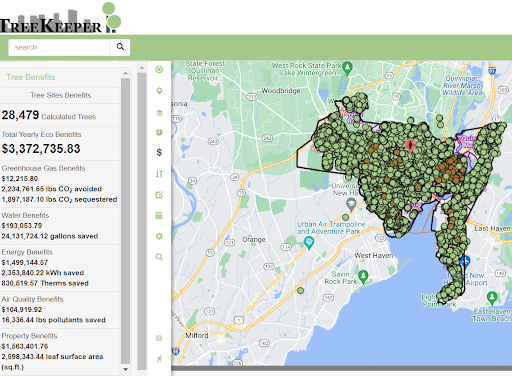Viewport: 512px width, 376px height.
Task: Click the running person icon at sidebar bottom
Action: [x=159, y=359]
